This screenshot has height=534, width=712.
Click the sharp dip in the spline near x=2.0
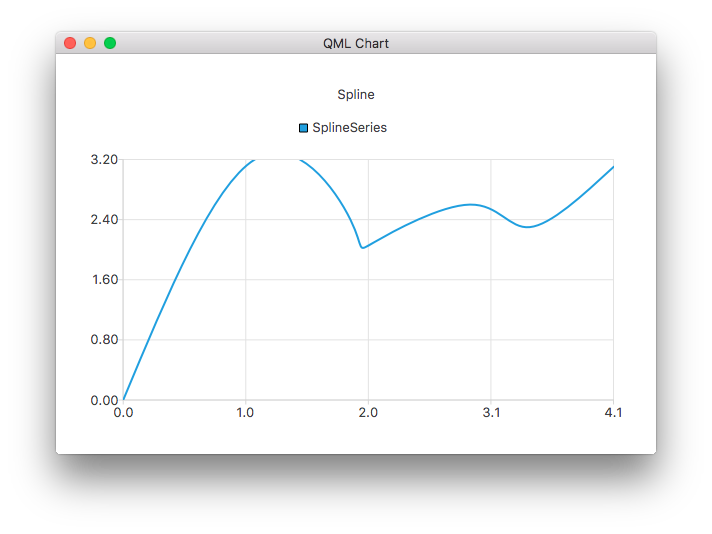pyautogui.click(x=362, y=247)
